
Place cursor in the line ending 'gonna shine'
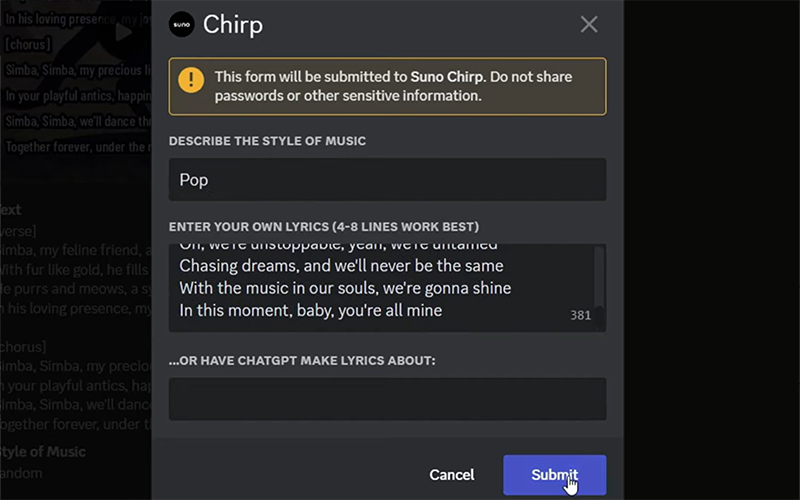(345, 288)
